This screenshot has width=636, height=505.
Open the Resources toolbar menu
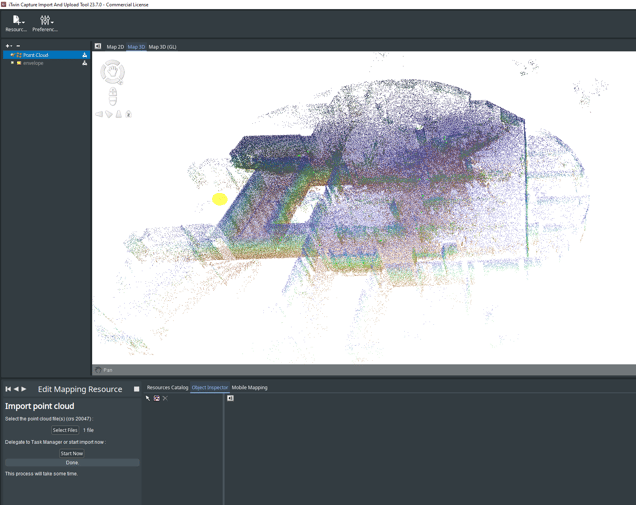point(16,23)
